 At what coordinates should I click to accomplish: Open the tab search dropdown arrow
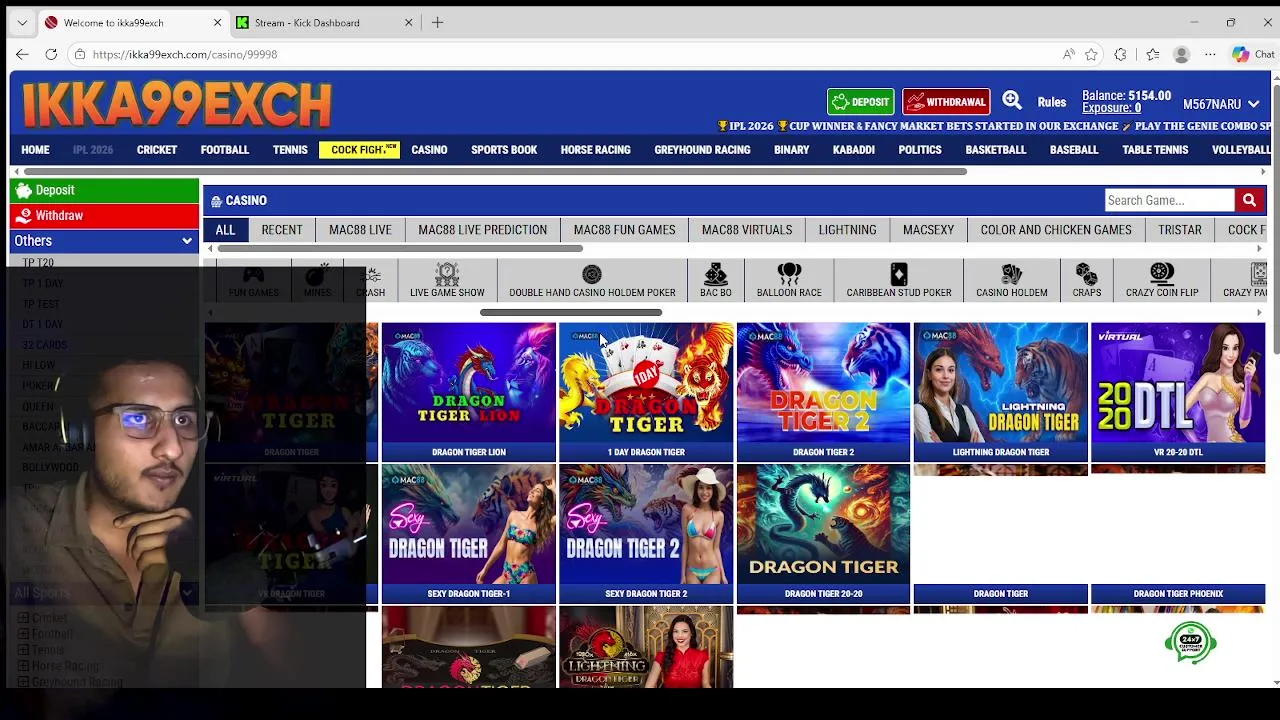point(22,22)
